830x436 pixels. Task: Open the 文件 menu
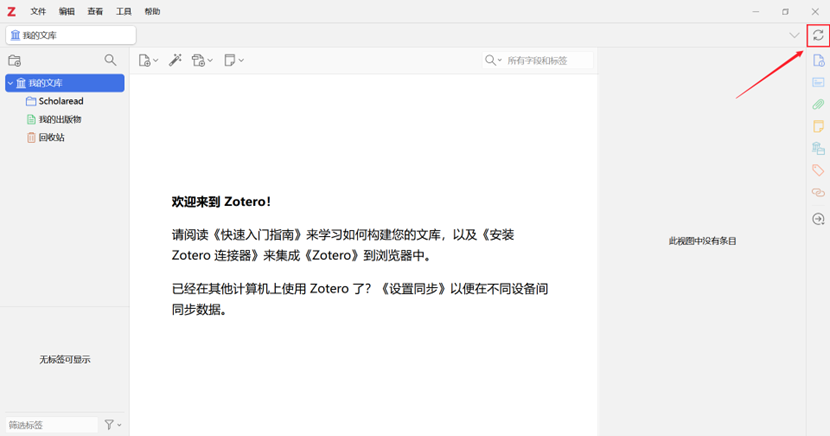38,12
